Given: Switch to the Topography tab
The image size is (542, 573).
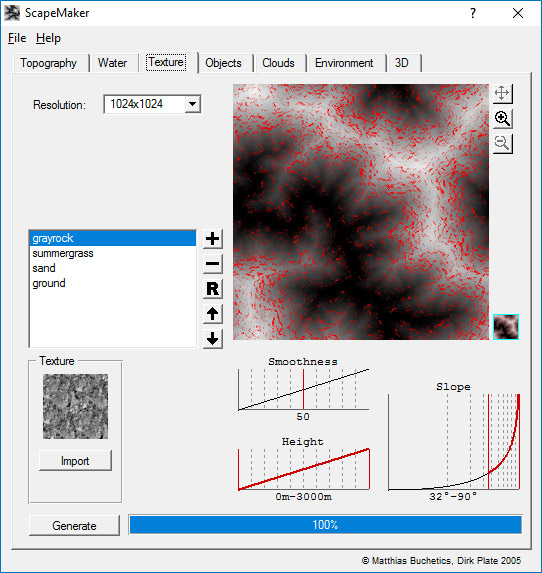Looking at the screenshot, I should click(x=49, y=63).
